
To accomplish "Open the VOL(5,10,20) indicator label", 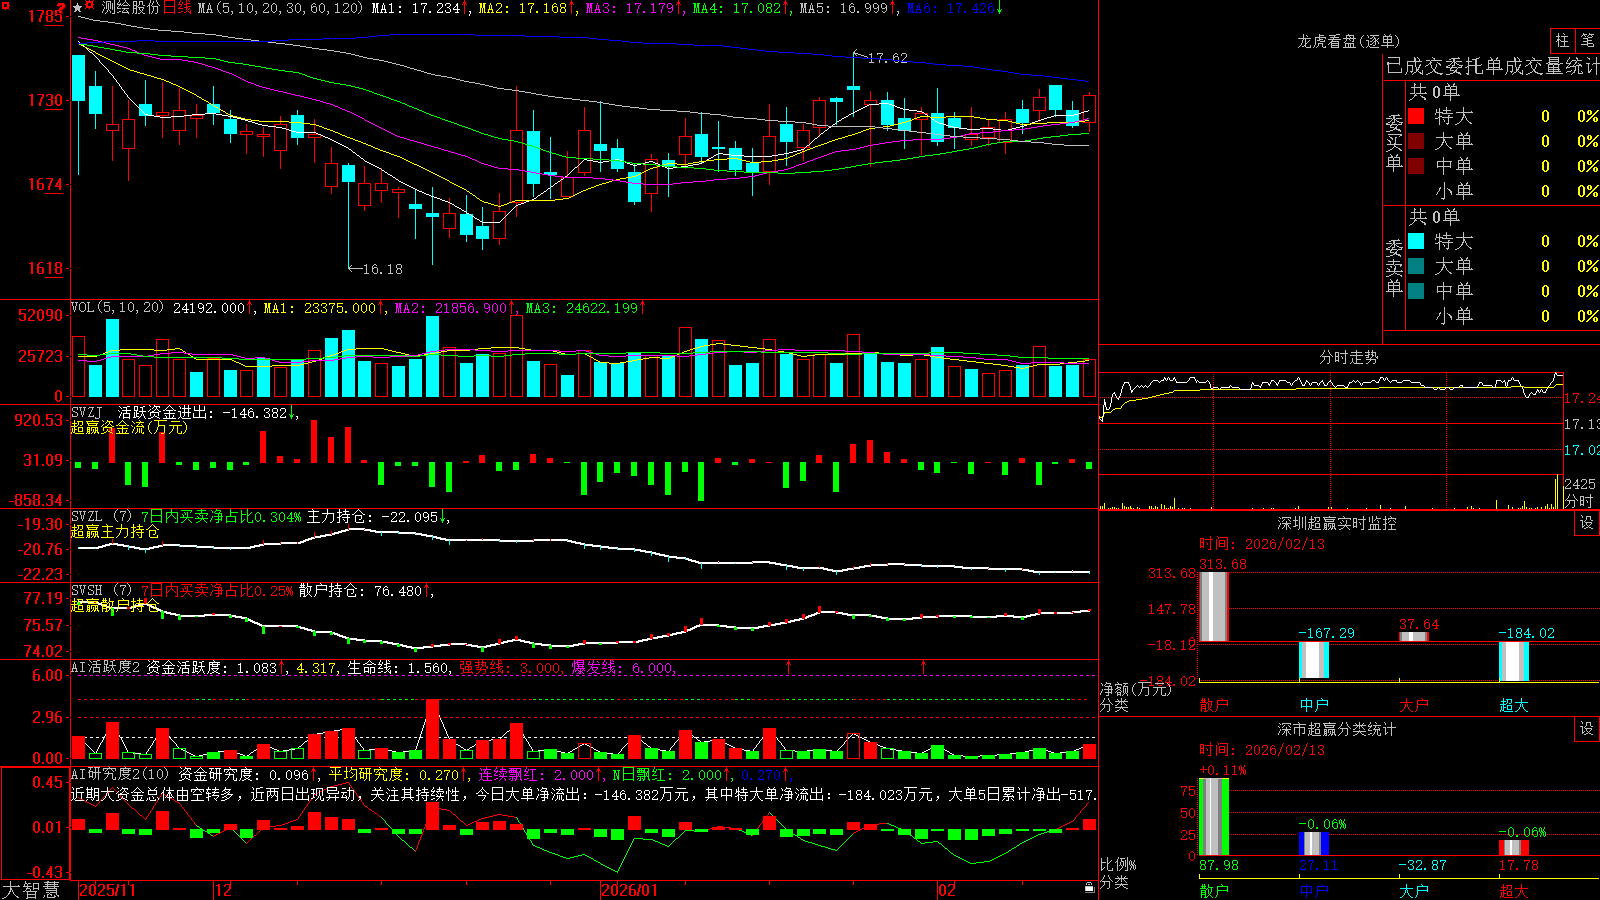I will 117,307.
